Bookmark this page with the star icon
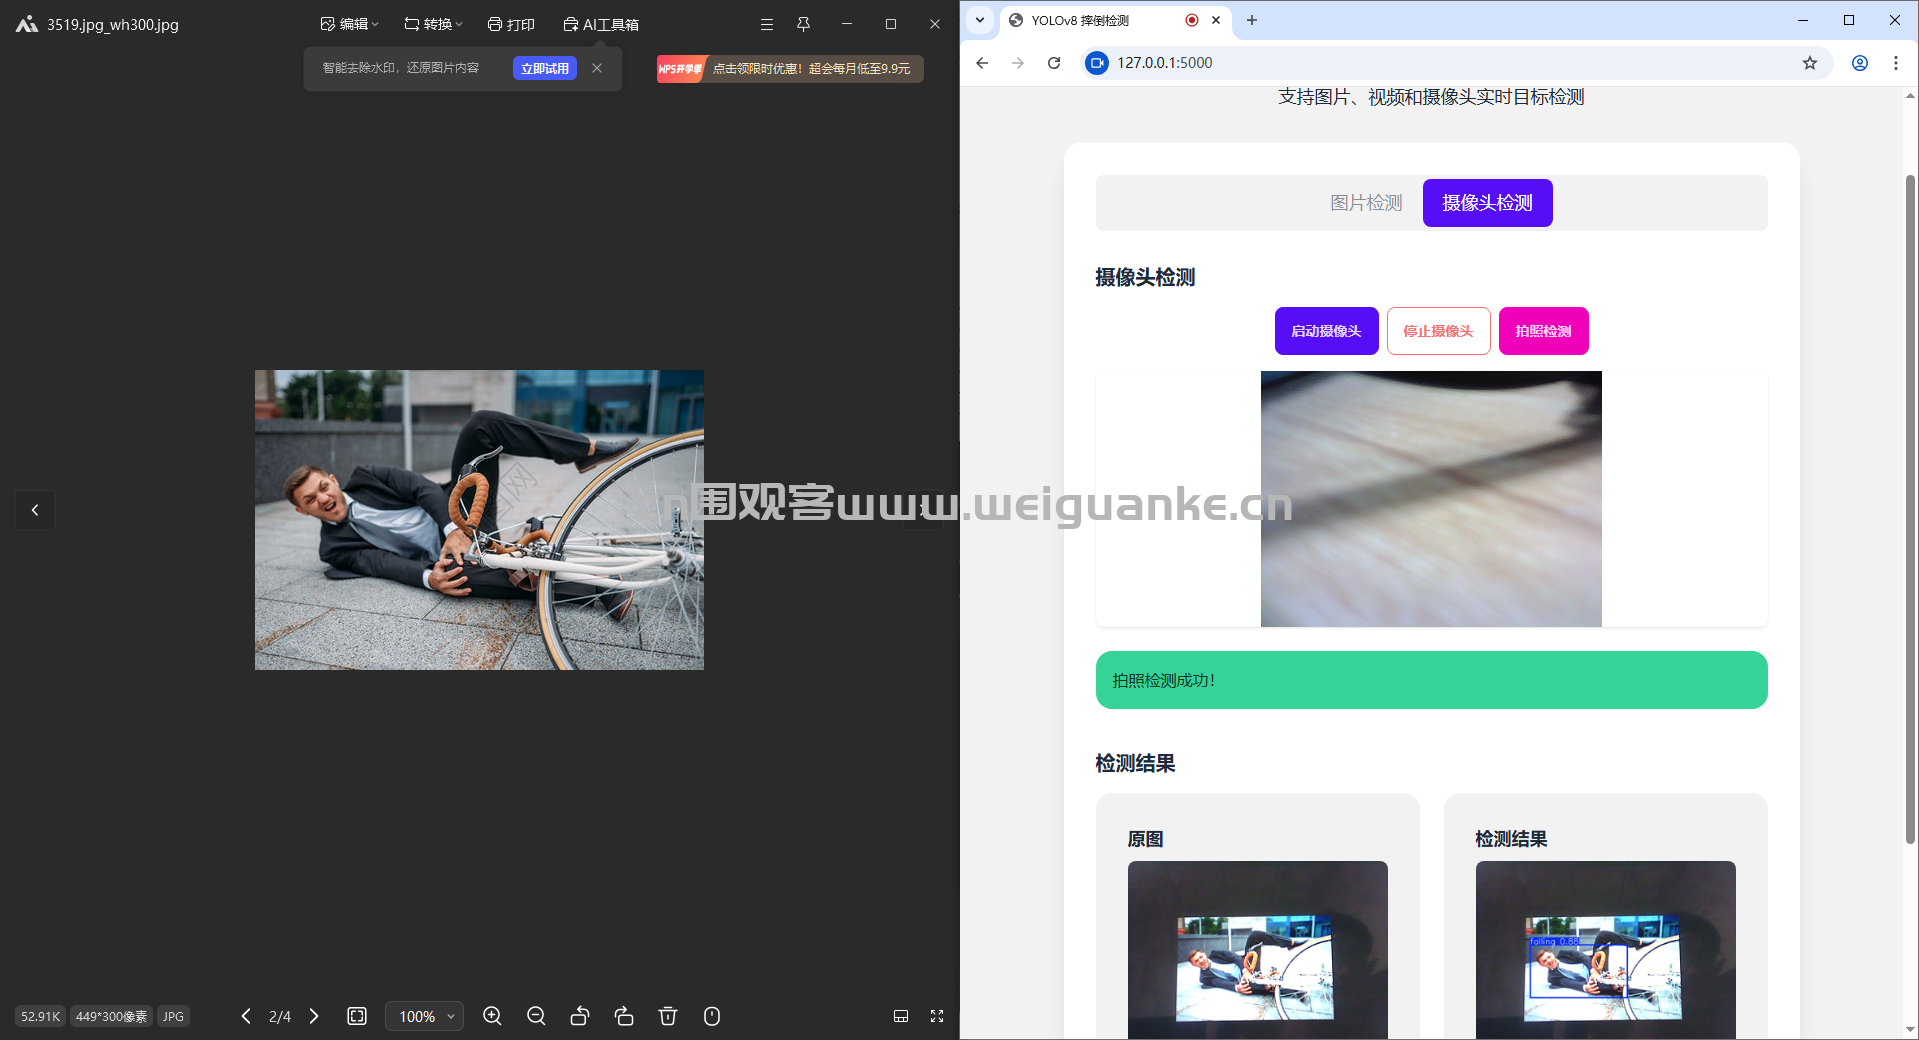This screenshot has width=1919, height=1040. tap(1809, 63)
